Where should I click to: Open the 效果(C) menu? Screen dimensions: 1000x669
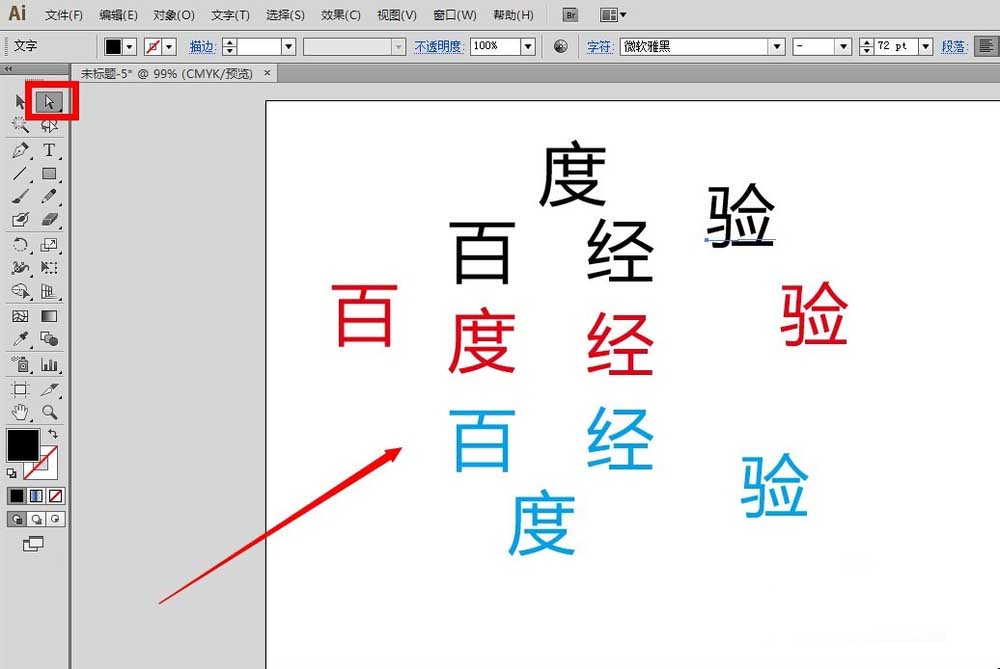[x=341, y=15]
